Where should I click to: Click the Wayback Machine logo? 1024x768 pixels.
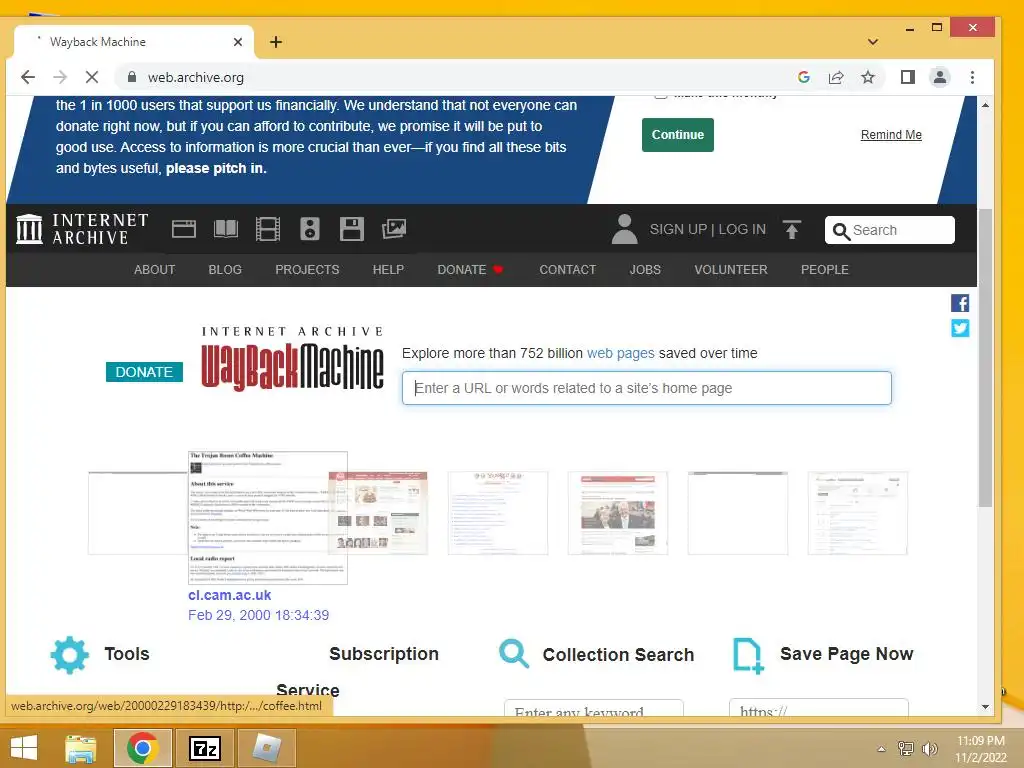pyautogui.click(x=292, y=358)
